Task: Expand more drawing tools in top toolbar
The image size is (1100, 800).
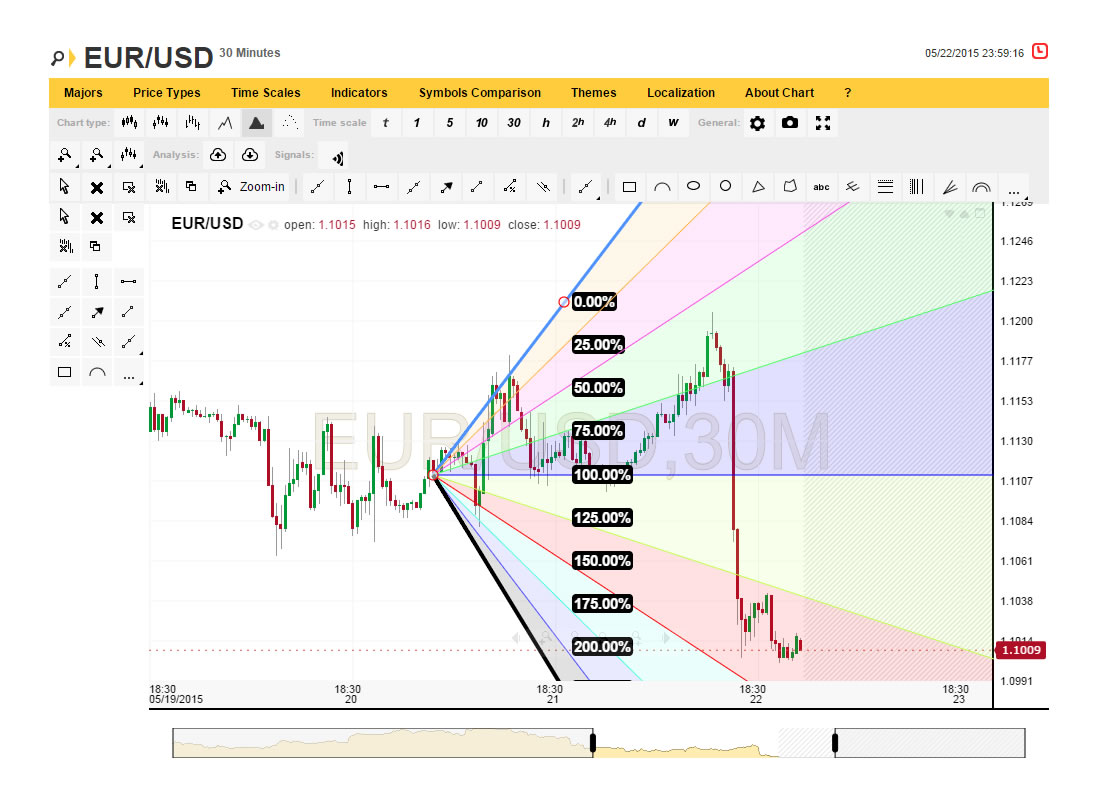Action: click(1013, 187)
